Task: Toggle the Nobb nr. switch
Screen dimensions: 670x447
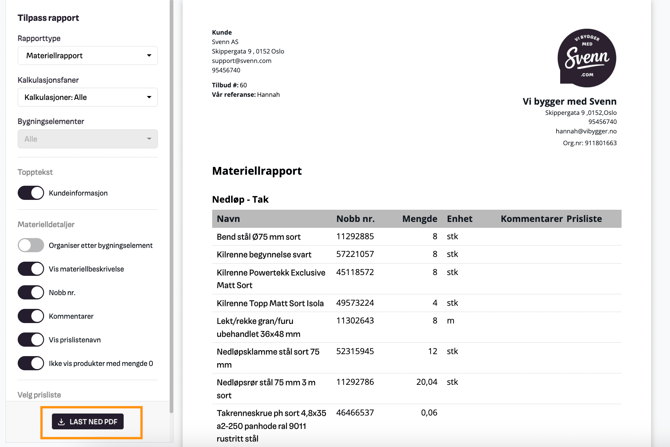Action: [x=31, y=292]
